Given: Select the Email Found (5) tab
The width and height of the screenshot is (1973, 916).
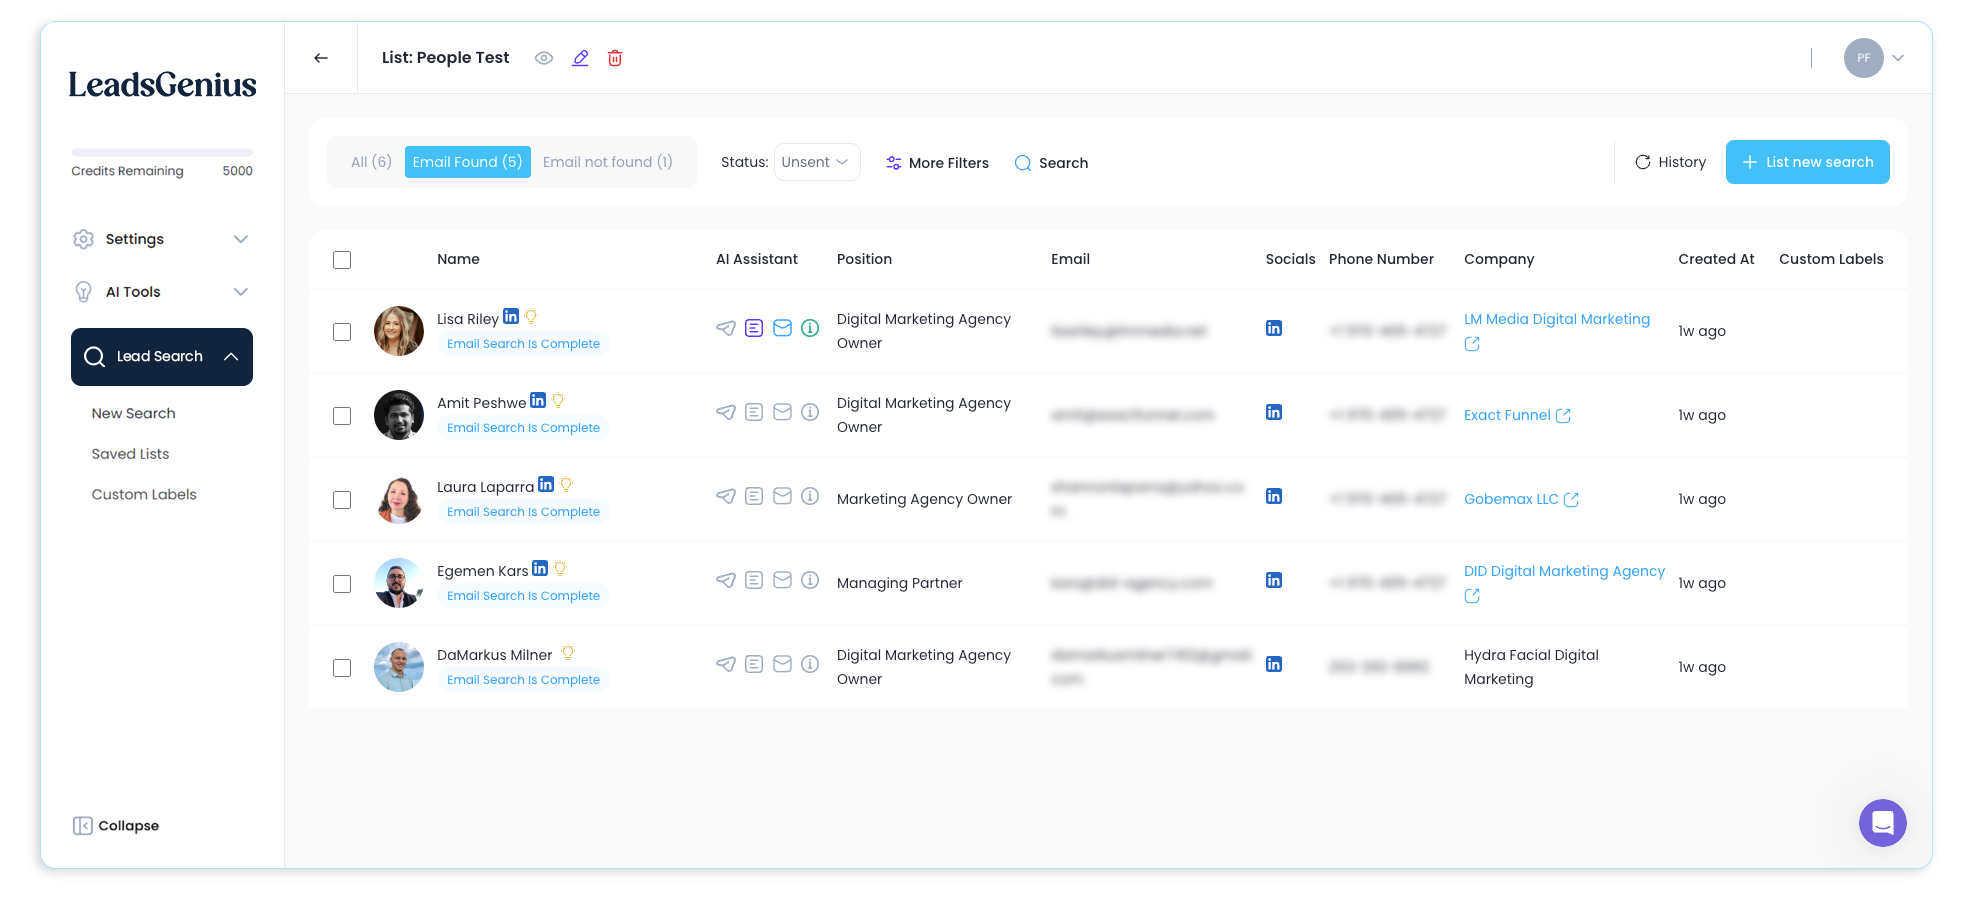Looking at the screenshot, I should pyautogui.click(x=467, y=162).
